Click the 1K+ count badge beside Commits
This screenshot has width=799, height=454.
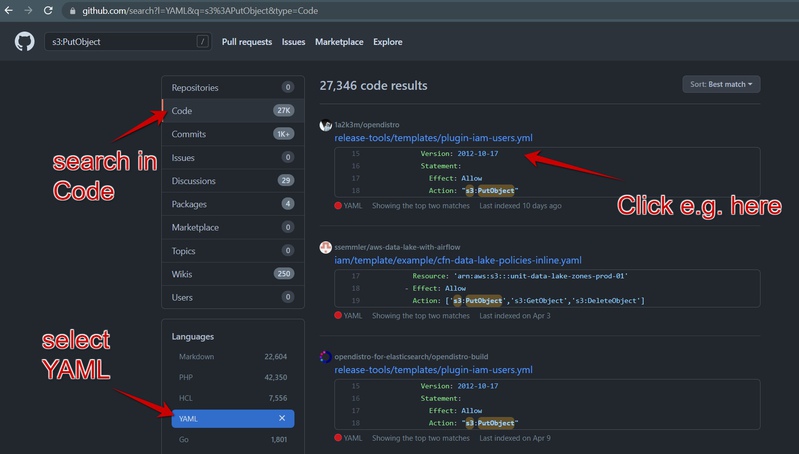[x=283, y=134]
